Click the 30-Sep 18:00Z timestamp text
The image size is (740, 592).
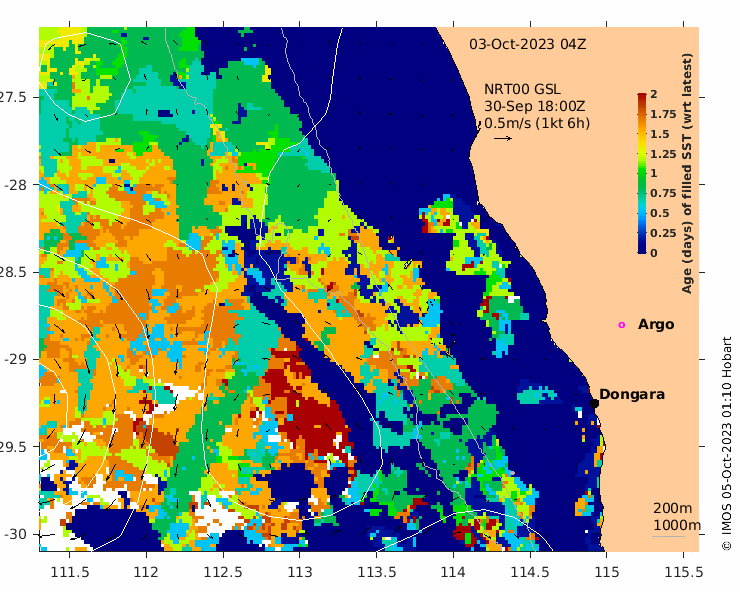click(x=535, y=106)
